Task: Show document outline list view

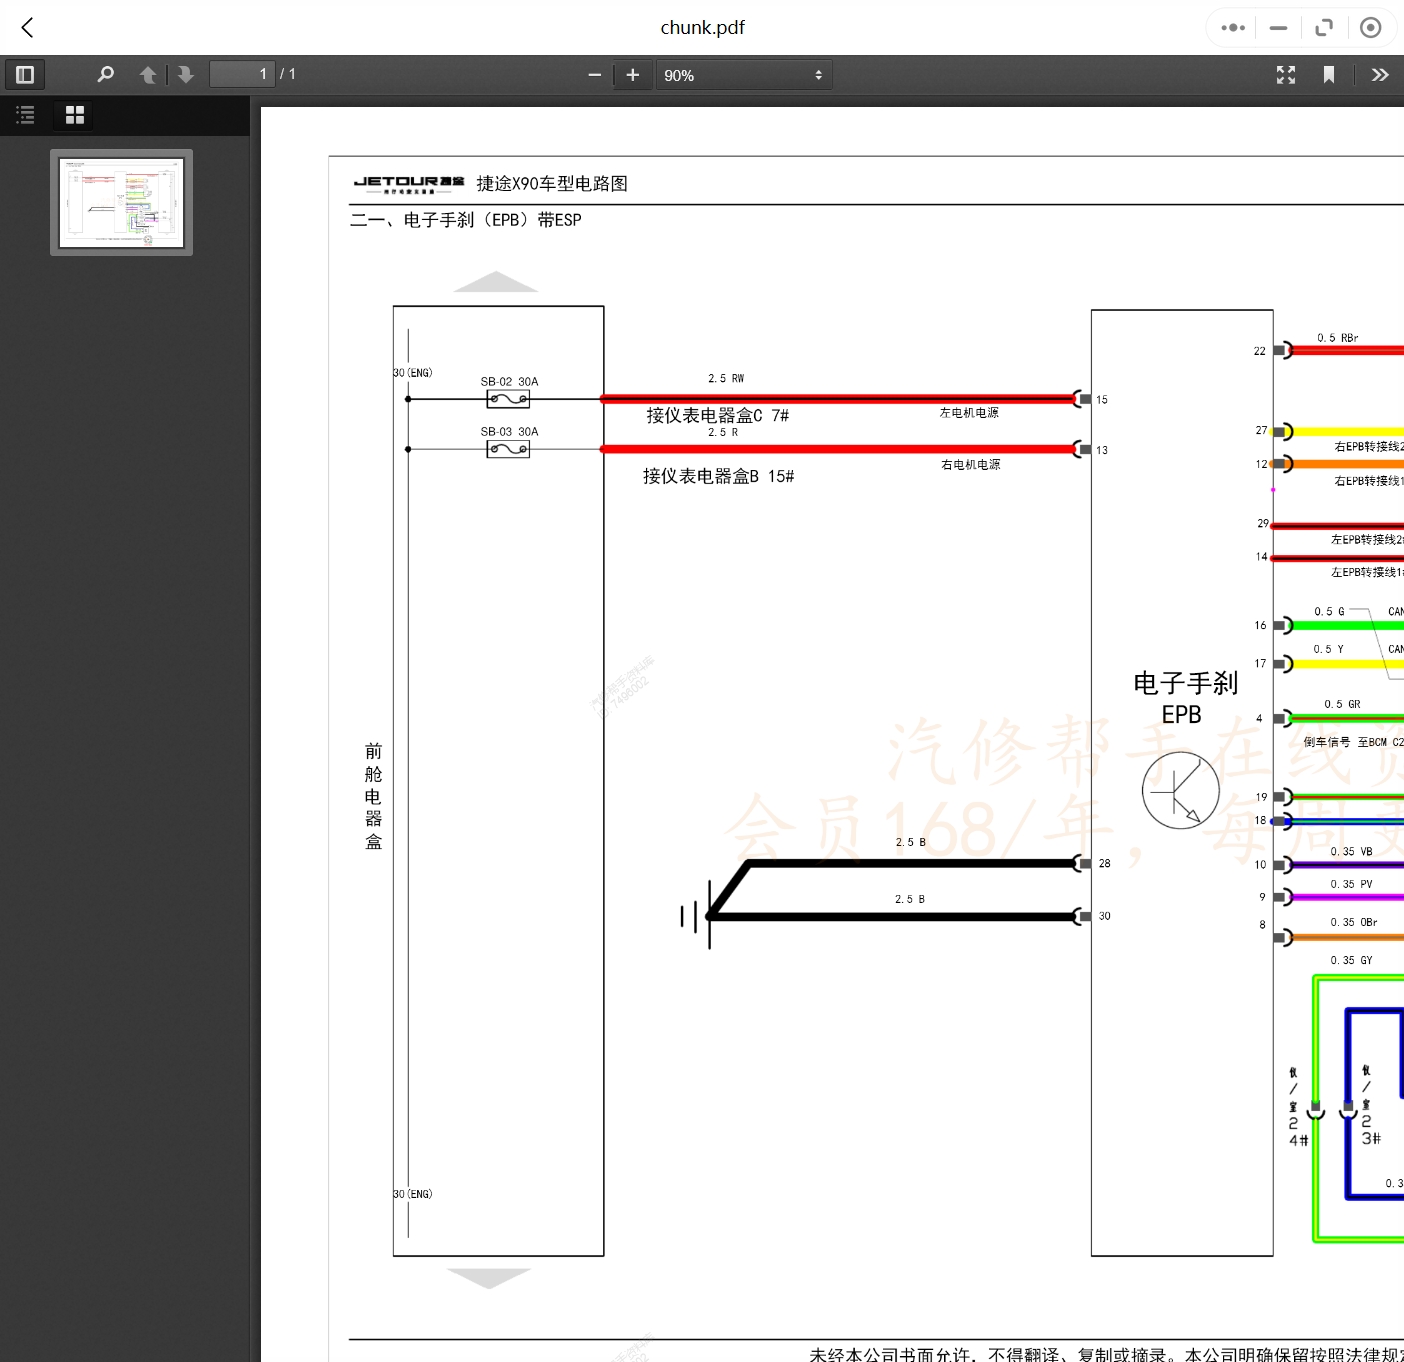Action: (26, 115)
